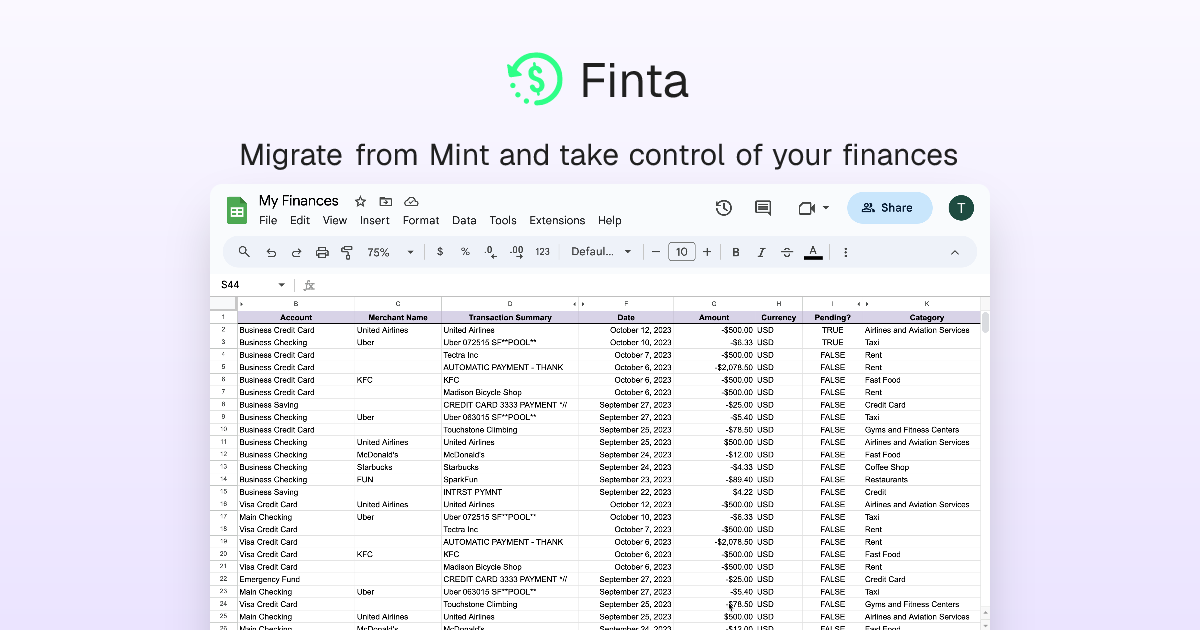Open the Data menu
Viewport: 1200px width, 630px height.
[x=464, y=221]
